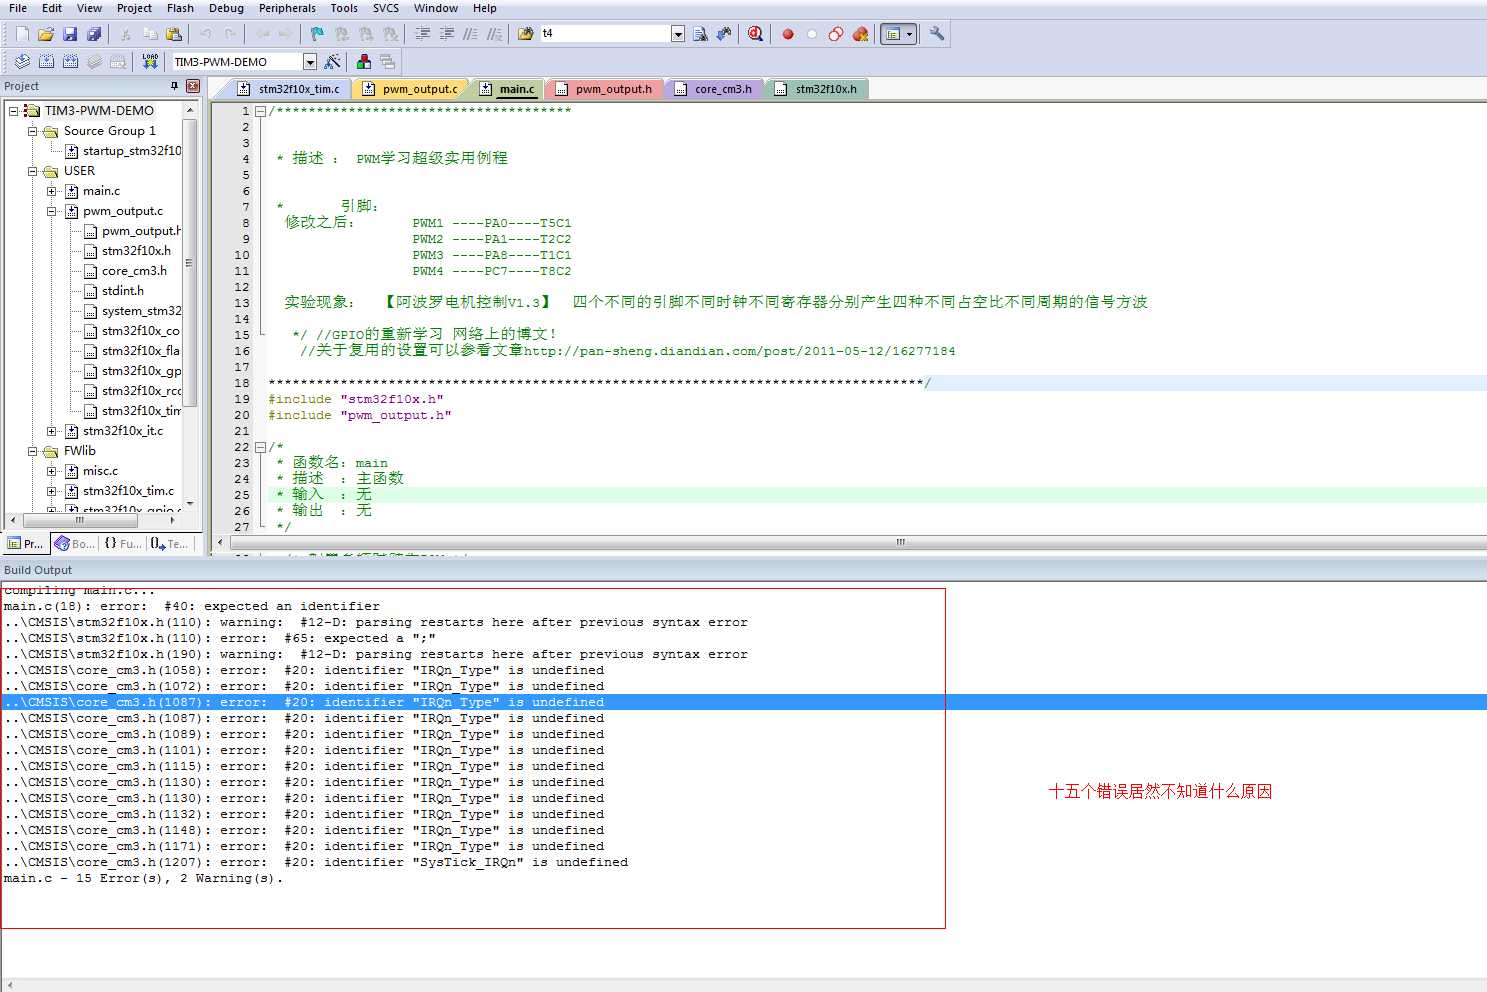
Task: Open the Peripherals menu
Action: tap(287, 8)
